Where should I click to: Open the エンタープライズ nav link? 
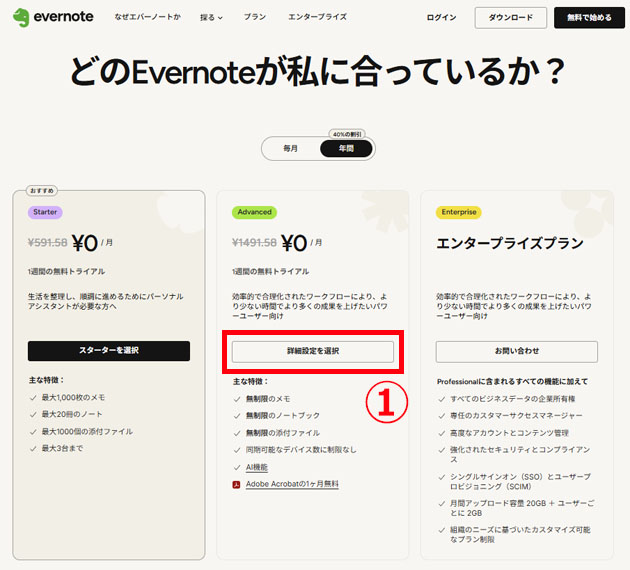tap(317, 17)
